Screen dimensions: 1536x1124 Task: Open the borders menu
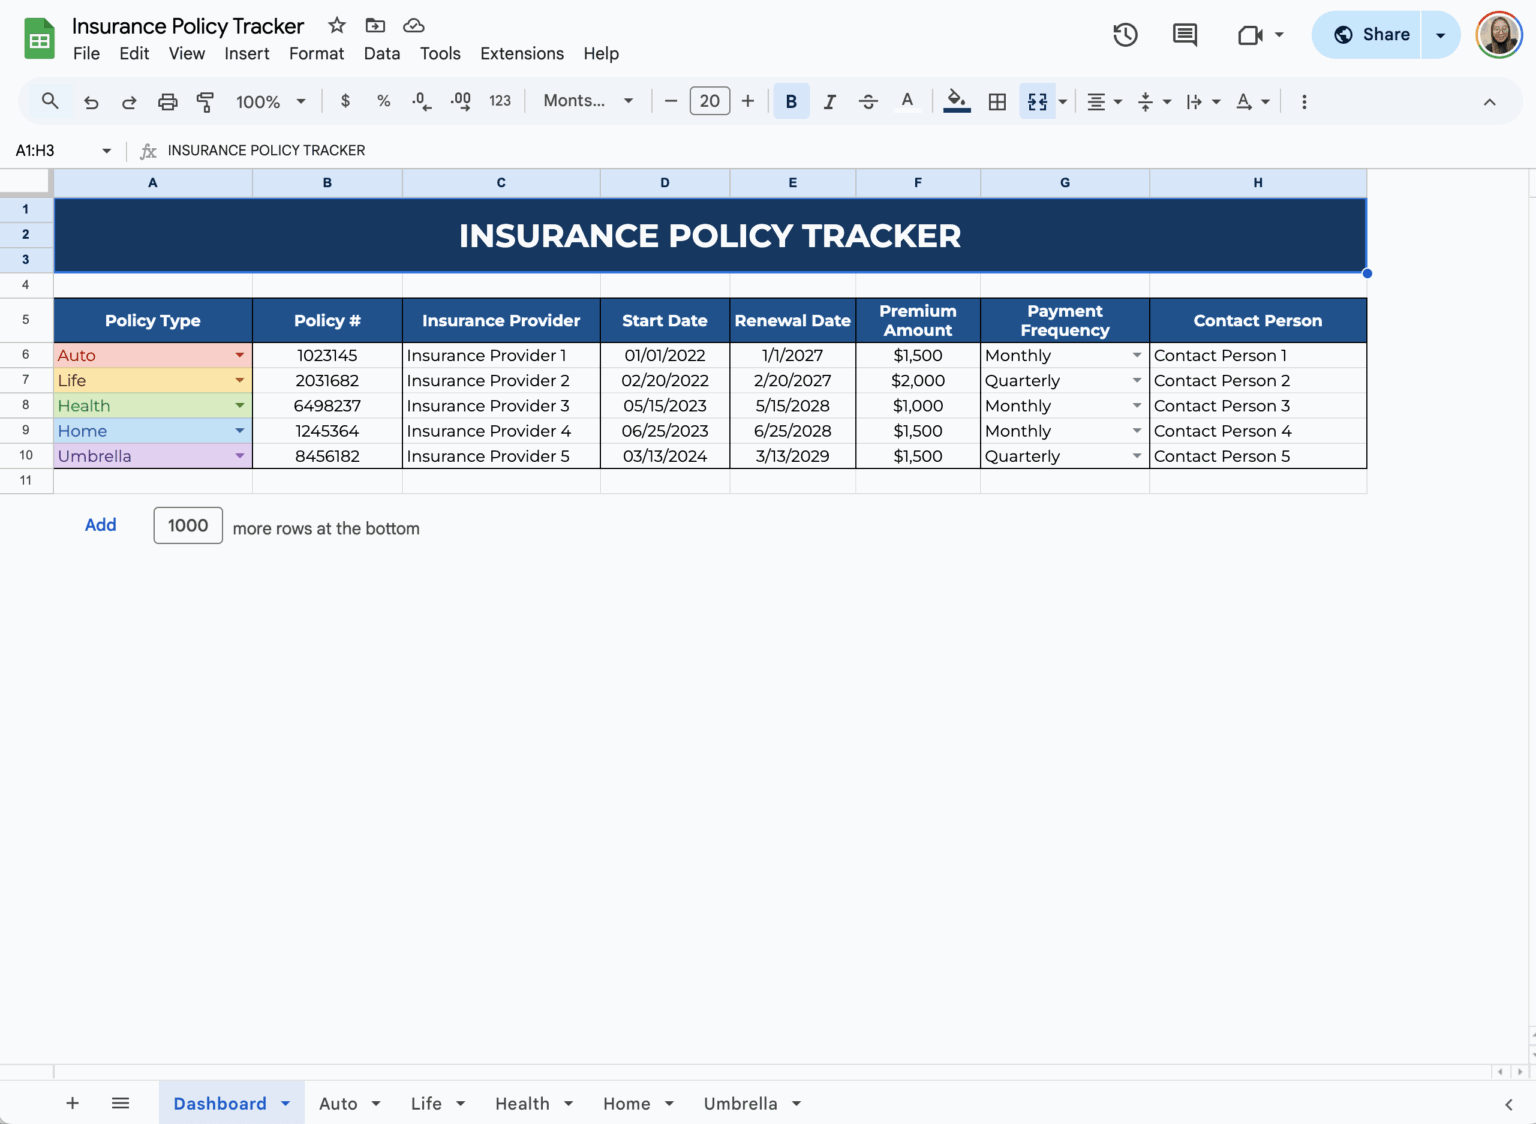click(997, 101)
